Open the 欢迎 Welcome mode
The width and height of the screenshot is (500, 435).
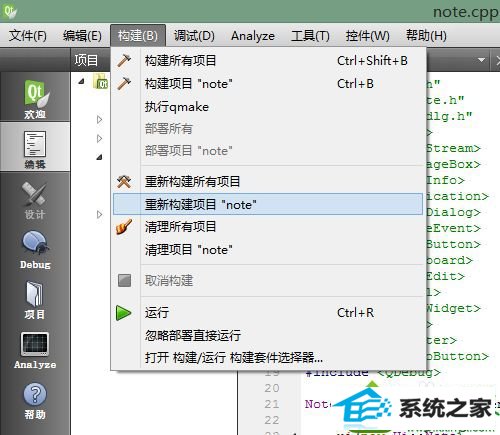(x=35, y=99)
